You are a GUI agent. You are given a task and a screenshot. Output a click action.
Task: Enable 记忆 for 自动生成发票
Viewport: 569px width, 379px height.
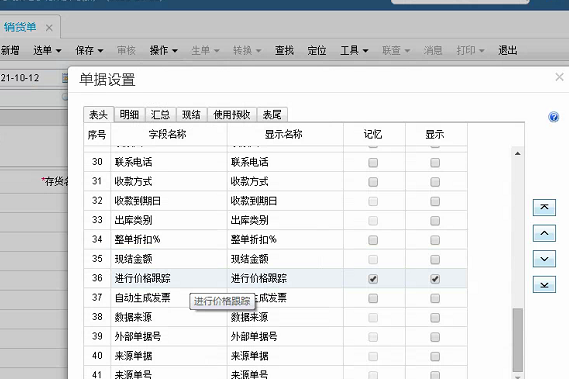tap(373, 298)
